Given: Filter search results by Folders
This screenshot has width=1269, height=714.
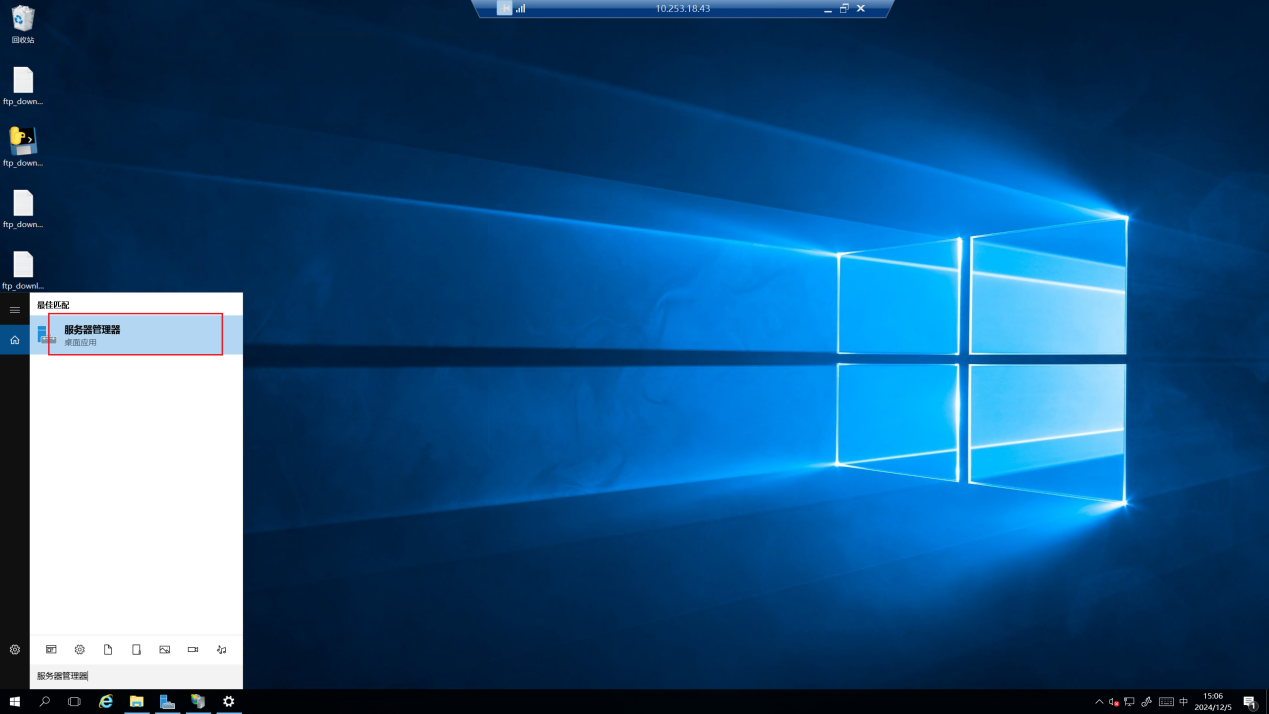Looking at the screenshot, I should click(136, 649).
